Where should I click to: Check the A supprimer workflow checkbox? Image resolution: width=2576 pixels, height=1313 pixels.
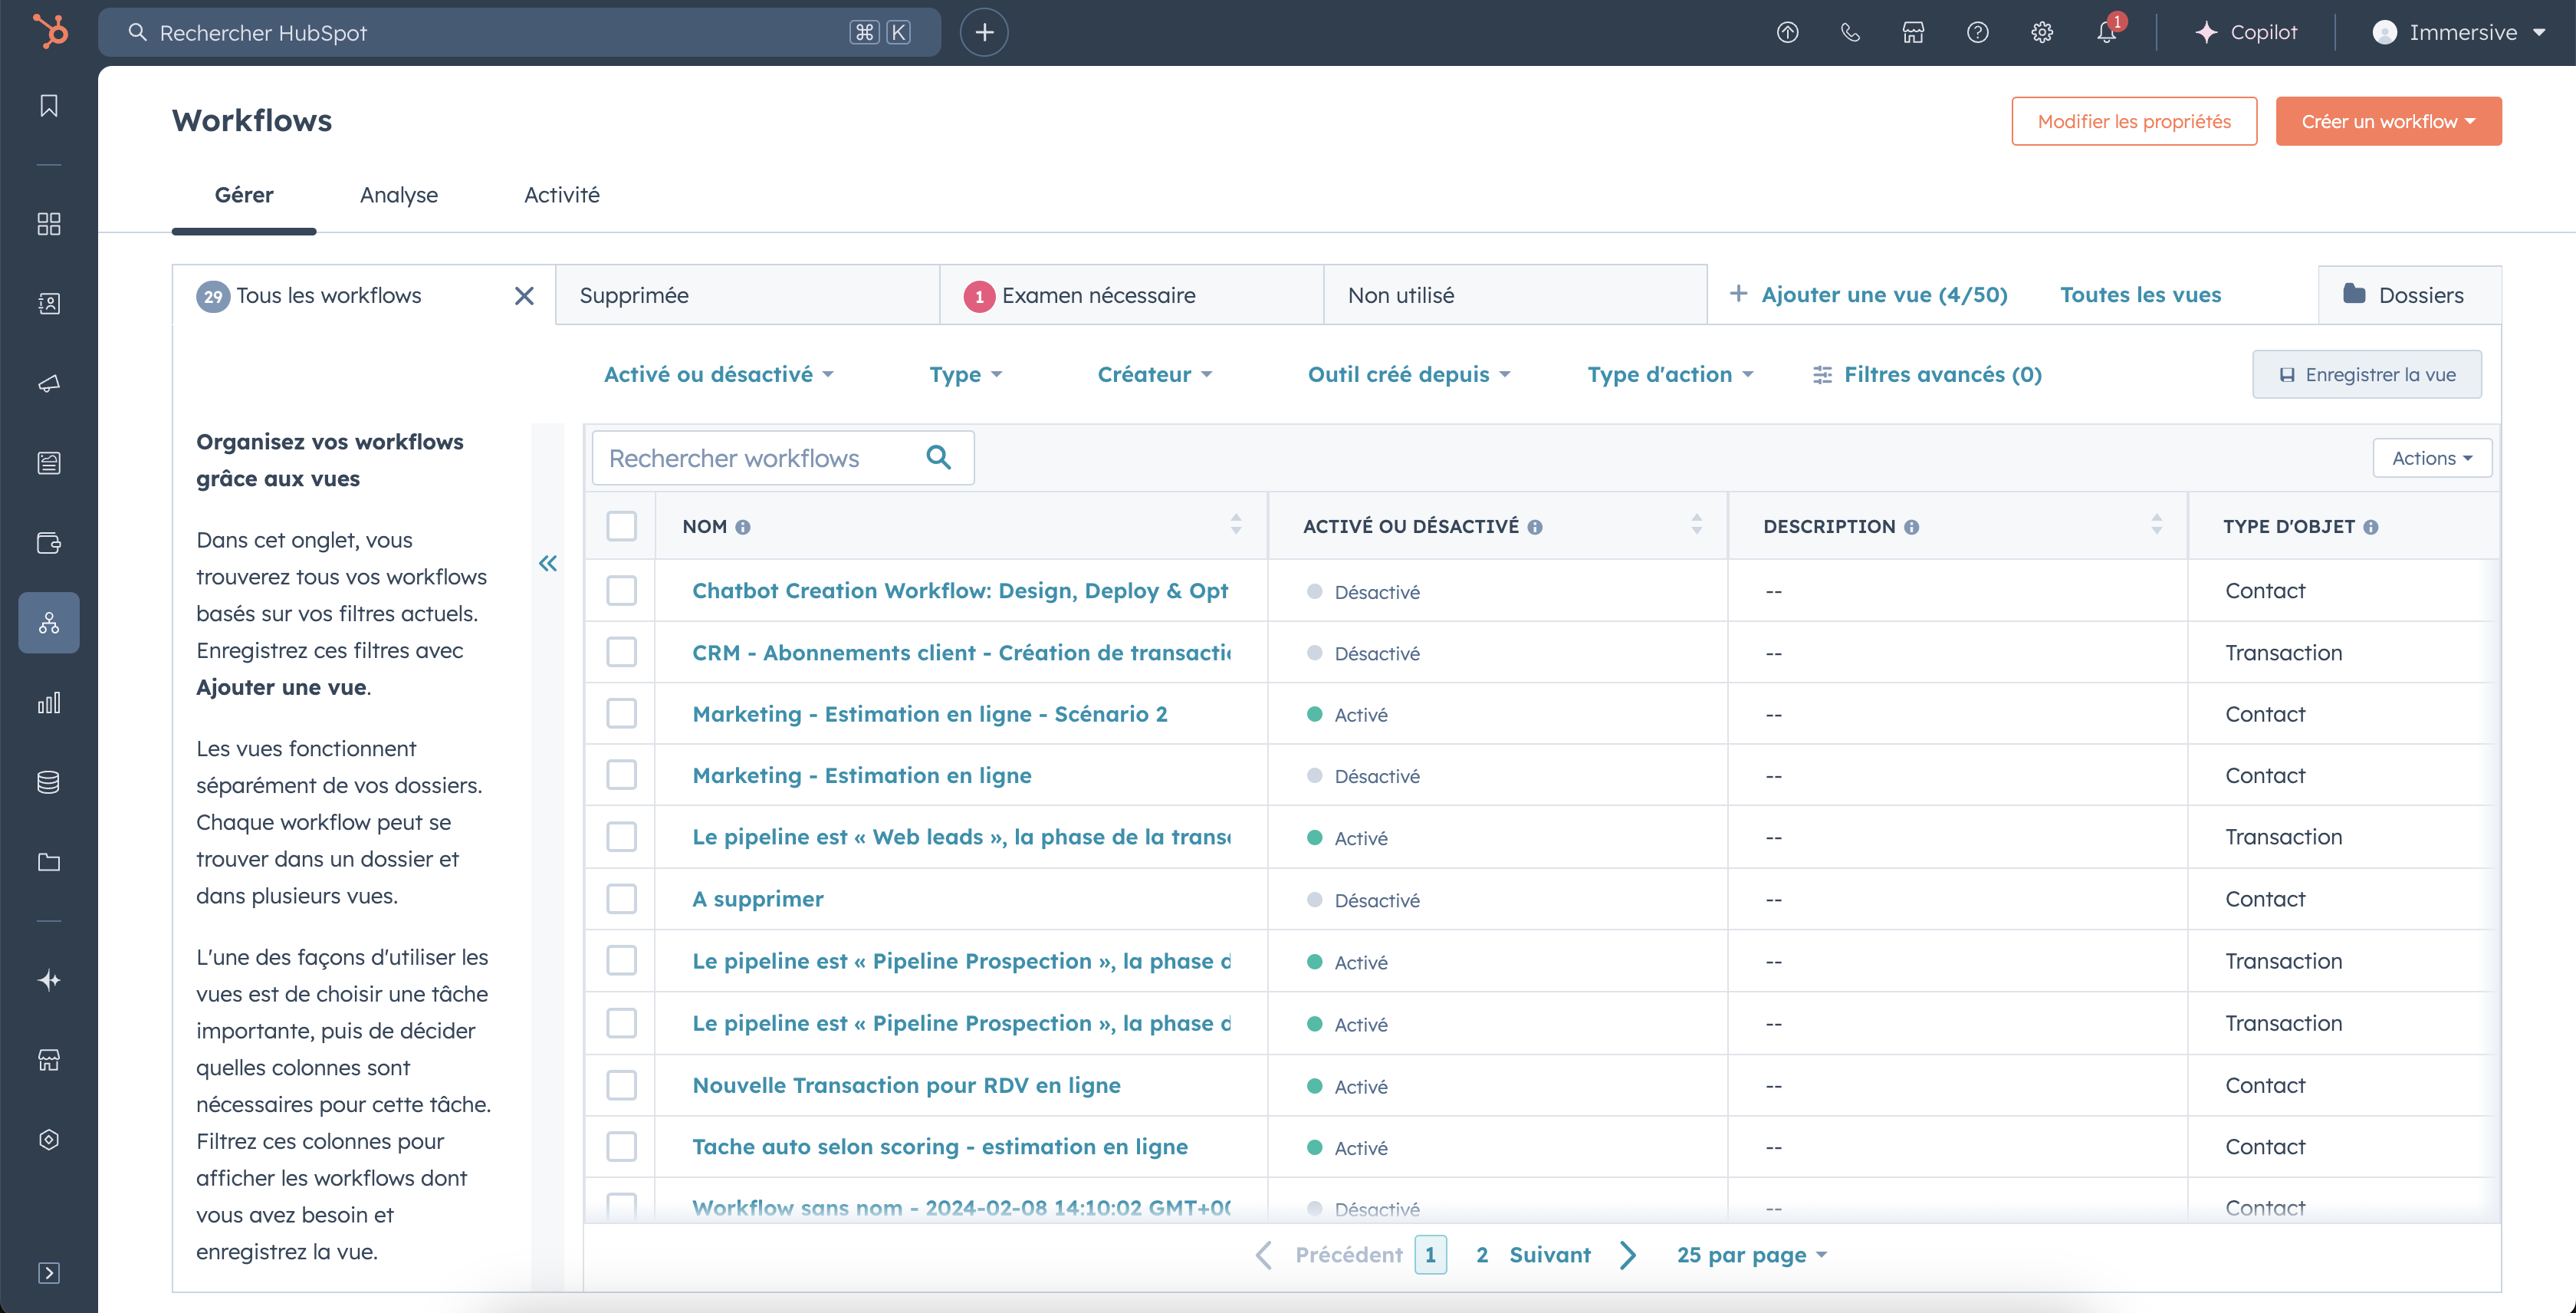621,899
